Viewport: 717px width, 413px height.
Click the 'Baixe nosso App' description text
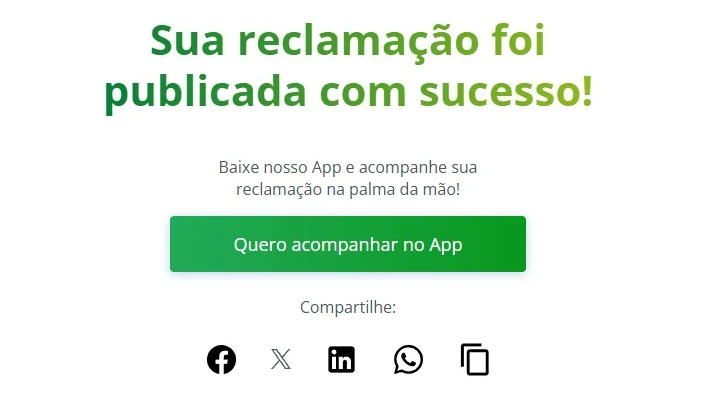coord(348,178)
